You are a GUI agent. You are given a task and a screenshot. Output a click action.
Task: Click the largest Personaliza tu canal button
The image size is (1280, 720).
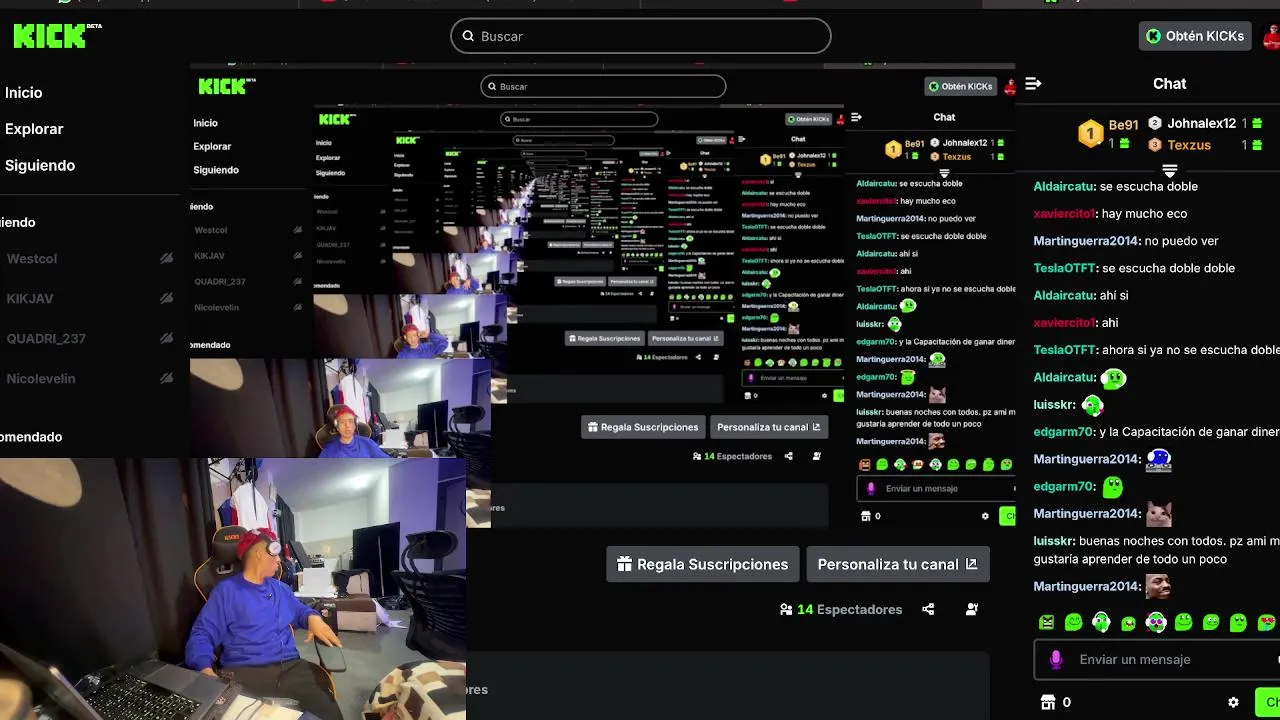(897, 564)
